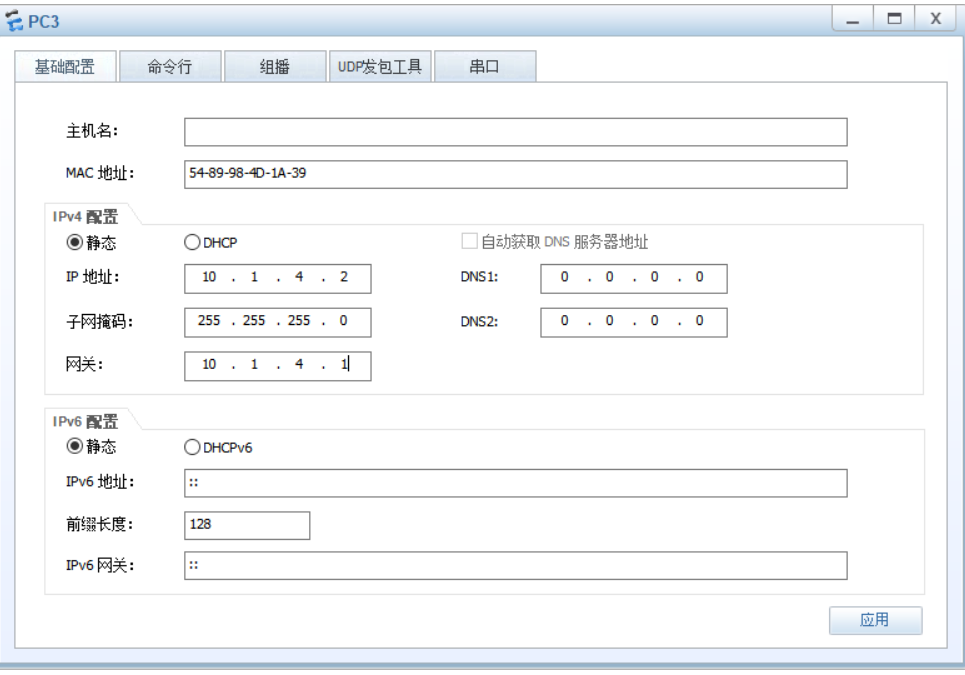Viewport: 965px width, 675px height.
Task: Select the DHCP radio button
Action: click(192, 242)
